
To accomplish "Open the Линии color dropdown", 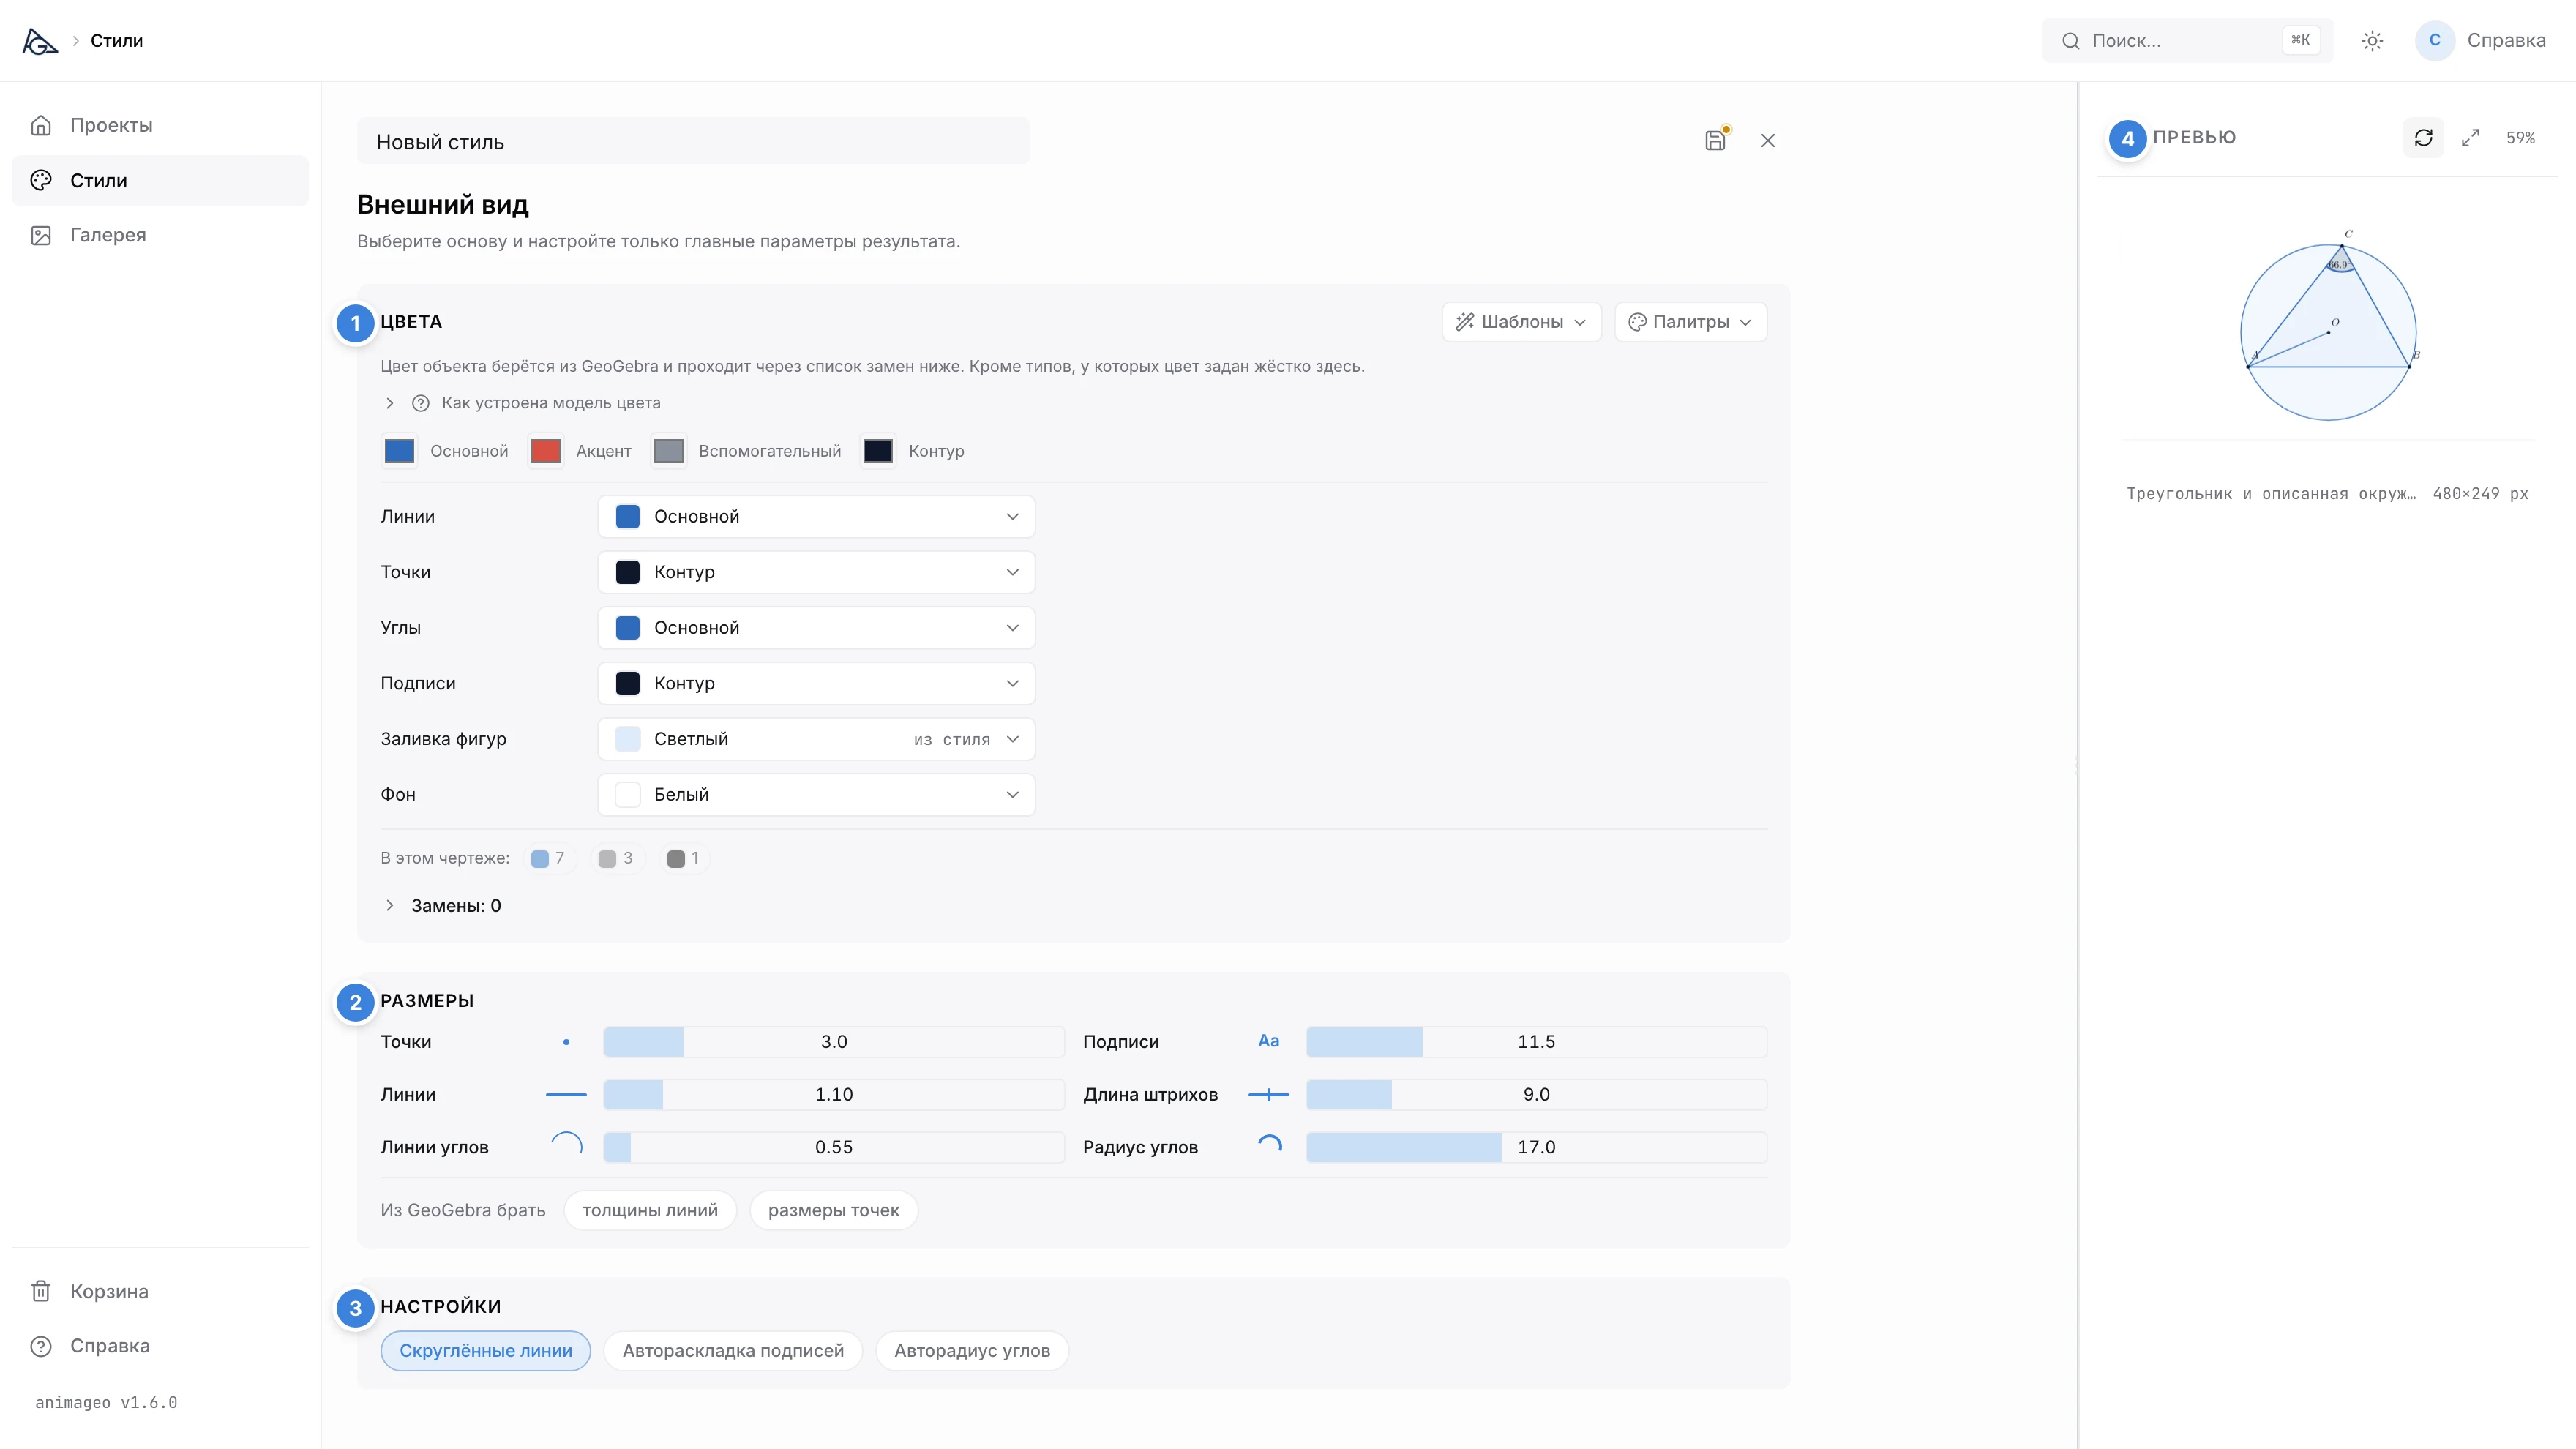I will coord(816,516).
